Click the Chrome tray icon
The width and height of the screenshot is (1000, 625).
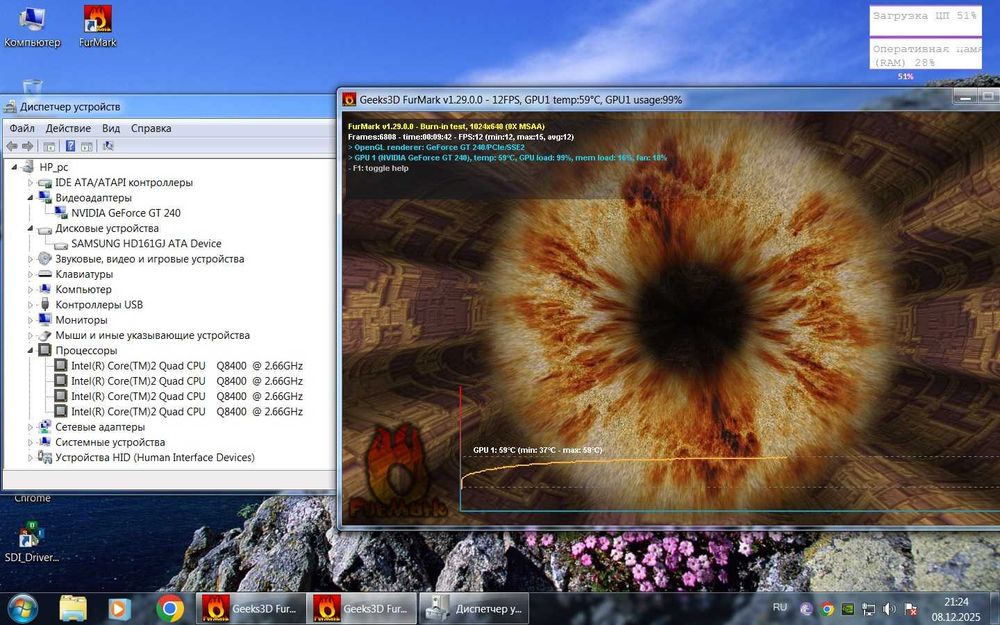coord(827,609)
